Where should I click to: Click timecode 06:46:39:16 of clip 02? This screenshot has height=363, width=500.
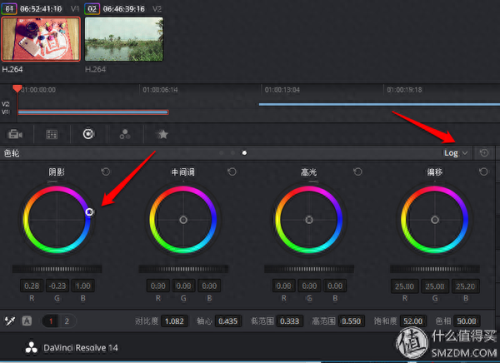pos(124,9)
